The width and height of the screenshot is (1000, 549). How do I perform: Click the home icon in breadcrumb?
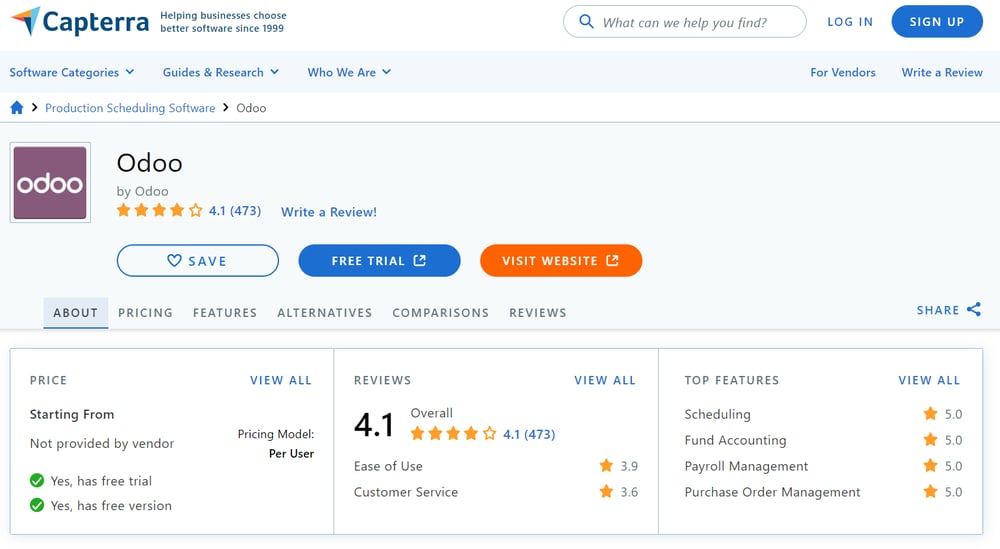[x=17, y=108]
